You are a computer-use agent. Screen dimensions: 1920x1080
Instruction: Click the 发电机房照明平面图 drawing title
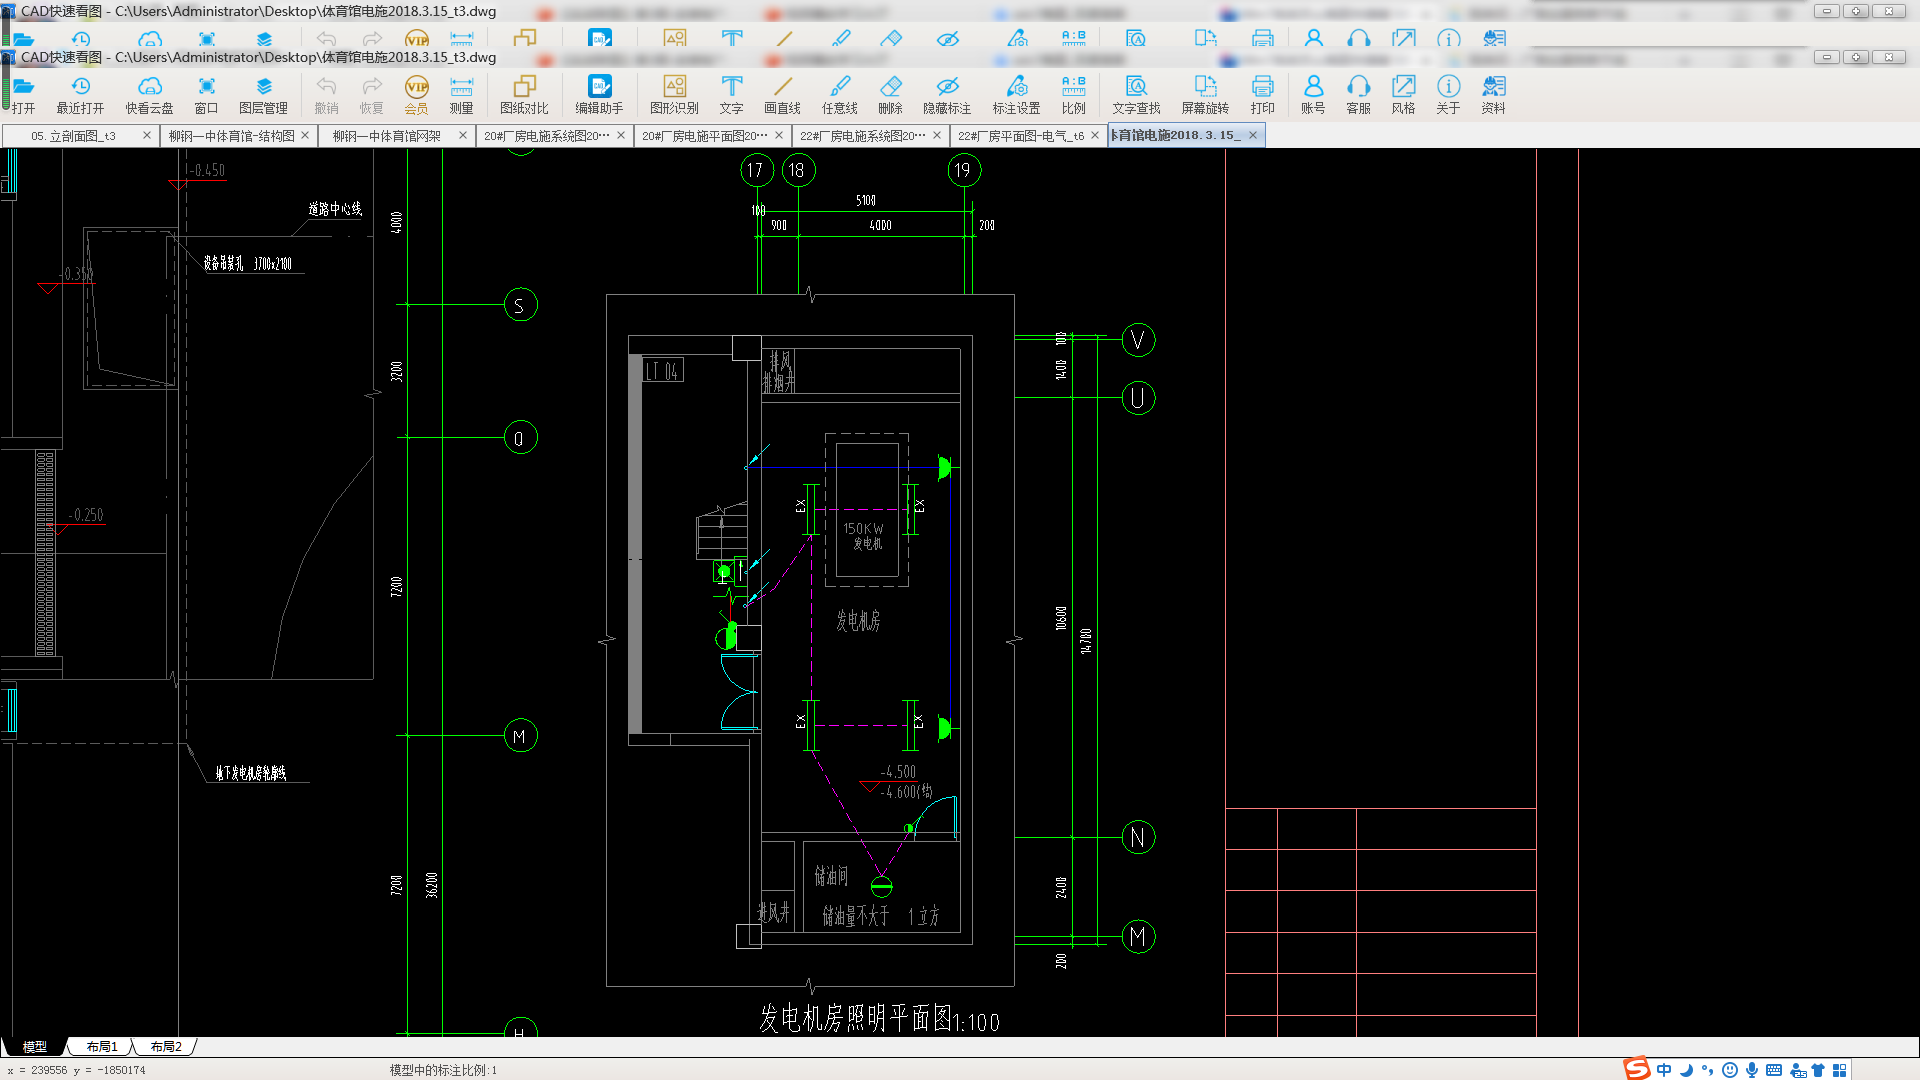(x=879, y=1019)
